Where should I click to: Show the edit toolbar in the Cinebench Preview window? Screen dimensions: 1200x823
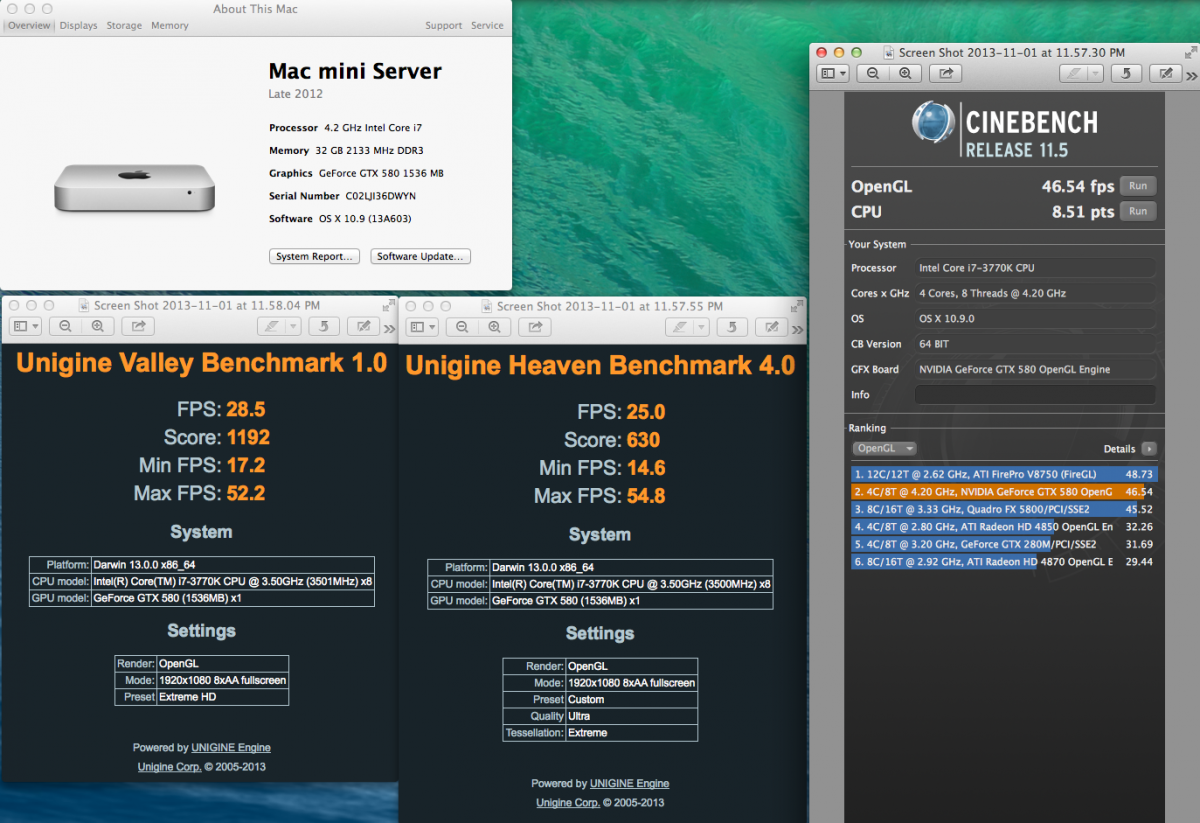point(1165,73)
